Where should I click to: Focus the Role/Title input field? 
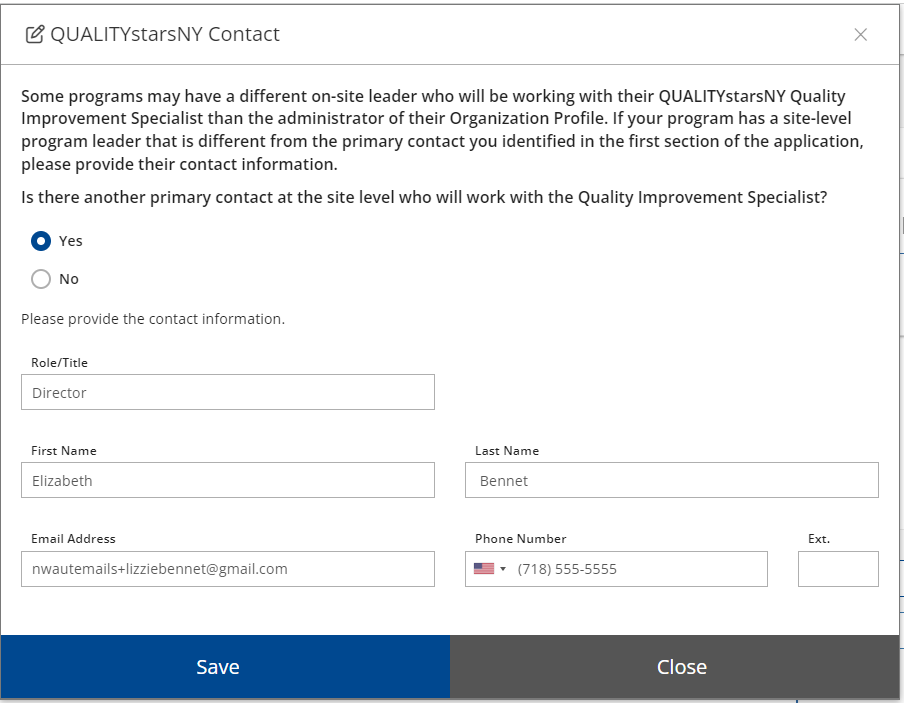[x=228, y=392]
